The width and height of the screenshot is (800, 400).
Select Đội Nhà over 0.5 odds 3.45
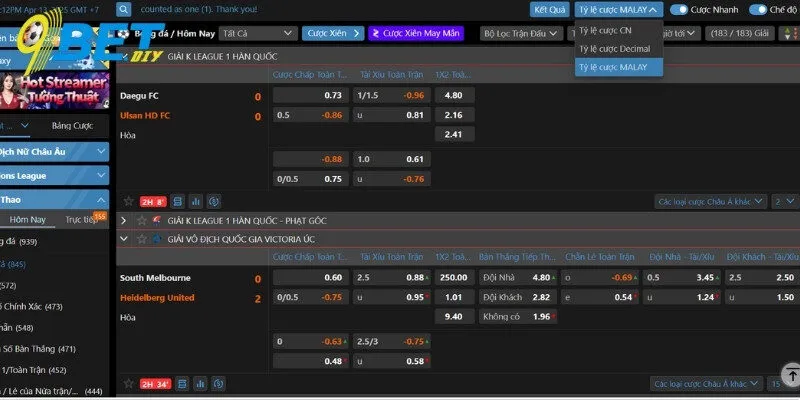(x=682, y=278)
